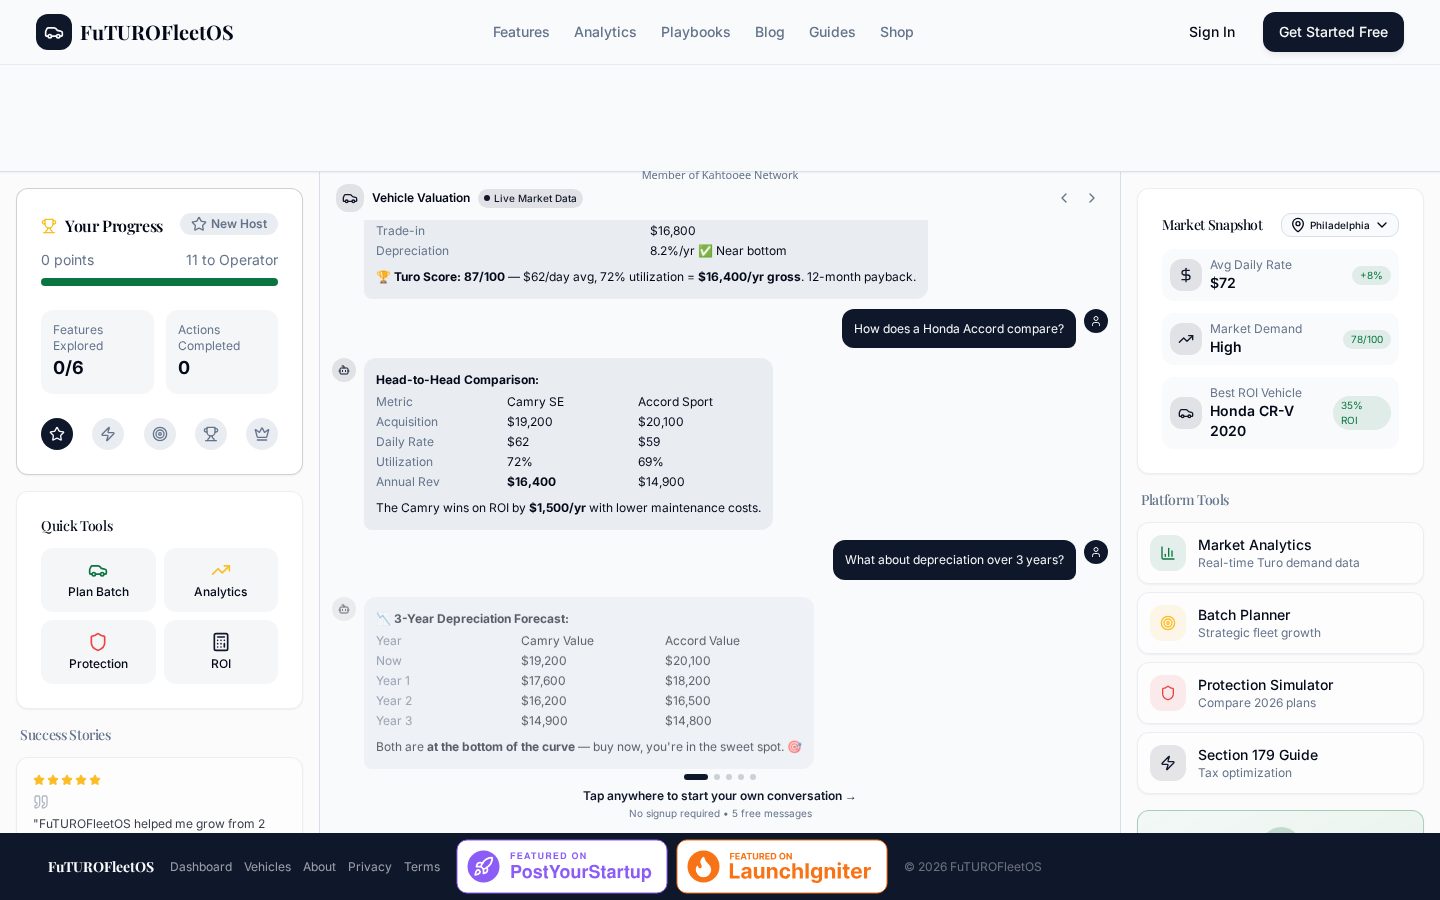Screen dimensions: 1440x900
Task: Click the FuTUROFleetOS car logo icon
Action: tap(54, 32)
